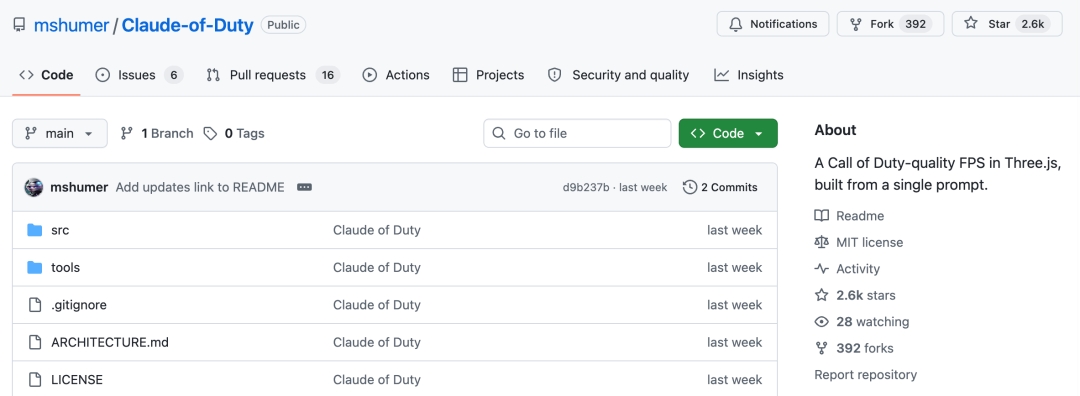
Task: Click the star count badge 2.6k
Action: (x=1032, y=24)
